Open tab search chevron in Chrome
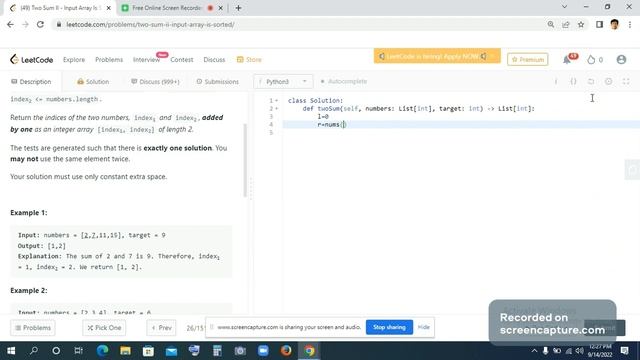Screen dimensions: 640x360 [x=564, y=7]
